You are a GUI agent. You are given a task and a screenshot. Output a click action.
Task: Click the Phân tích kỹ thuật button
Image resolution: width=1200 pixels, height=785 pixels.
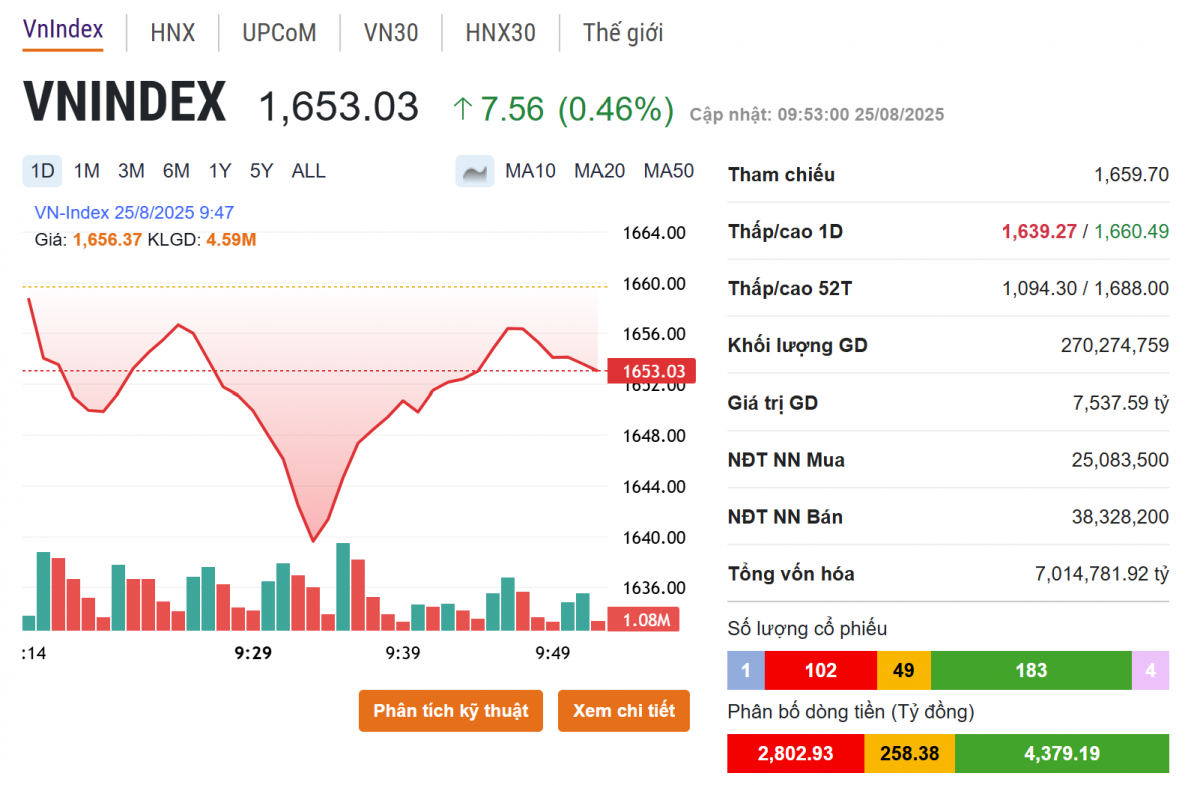[x=451, y=711]
